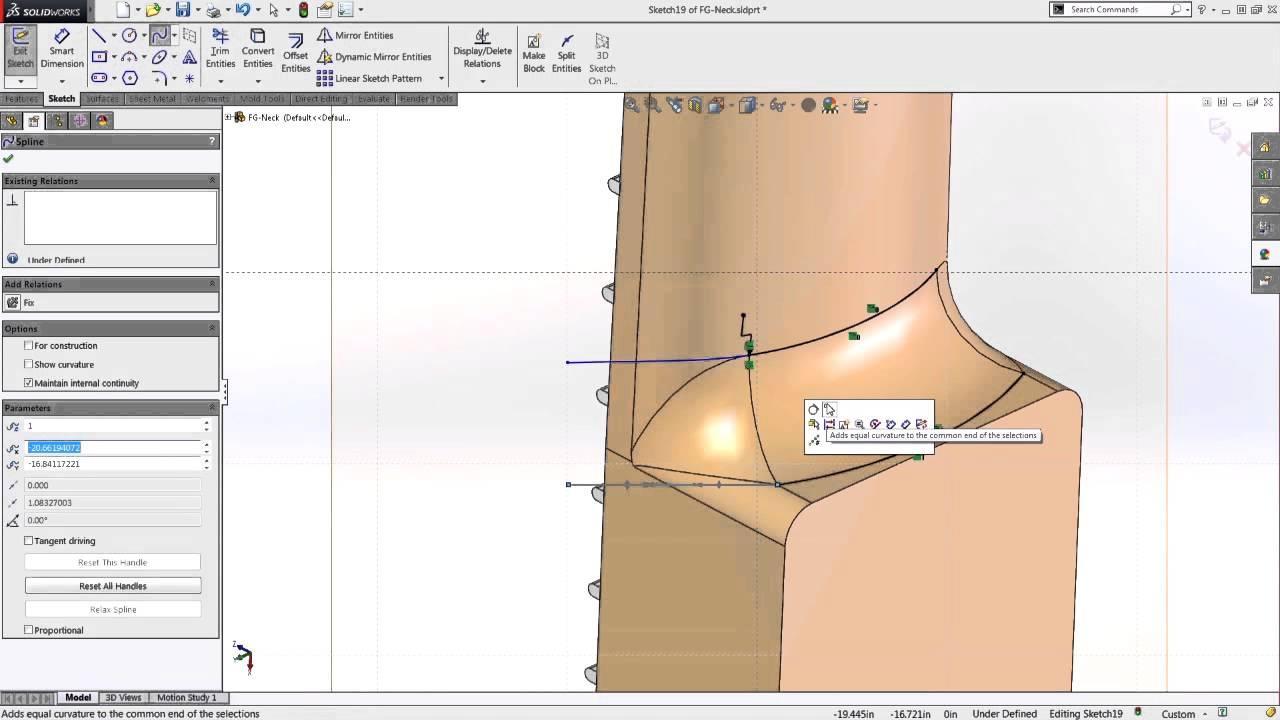Select the Section View icon
The height and width of the screenshot is (720, 1280).
click(x=693, y=104)
